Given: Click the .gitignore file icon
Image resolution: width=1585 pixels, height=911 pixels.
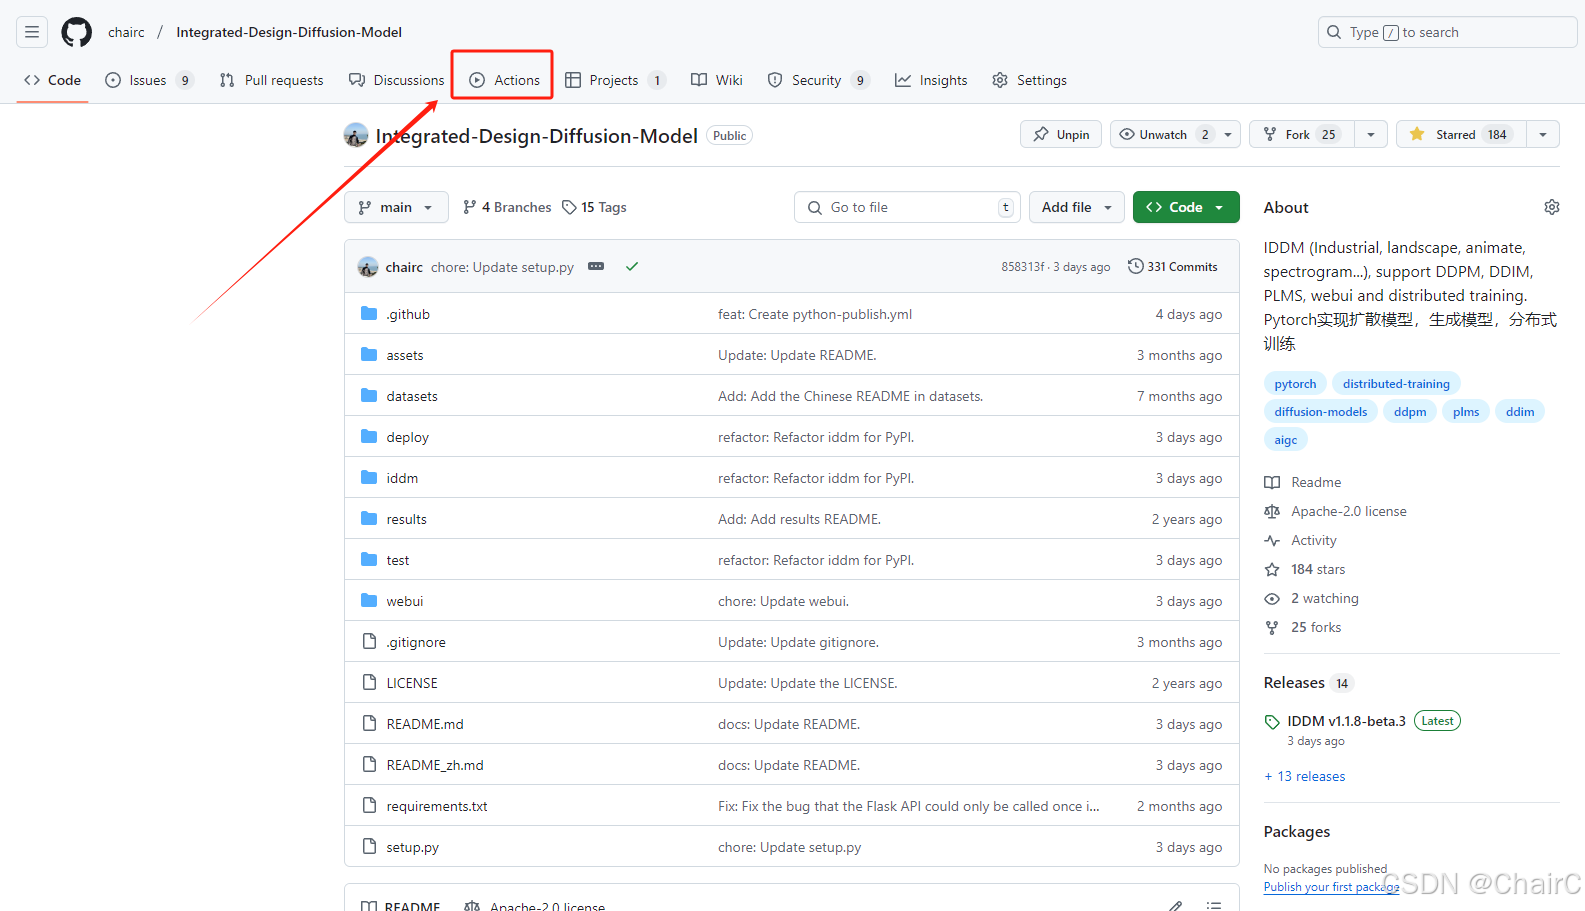Looking at the screenshot, I should click(x=369, y=642).
